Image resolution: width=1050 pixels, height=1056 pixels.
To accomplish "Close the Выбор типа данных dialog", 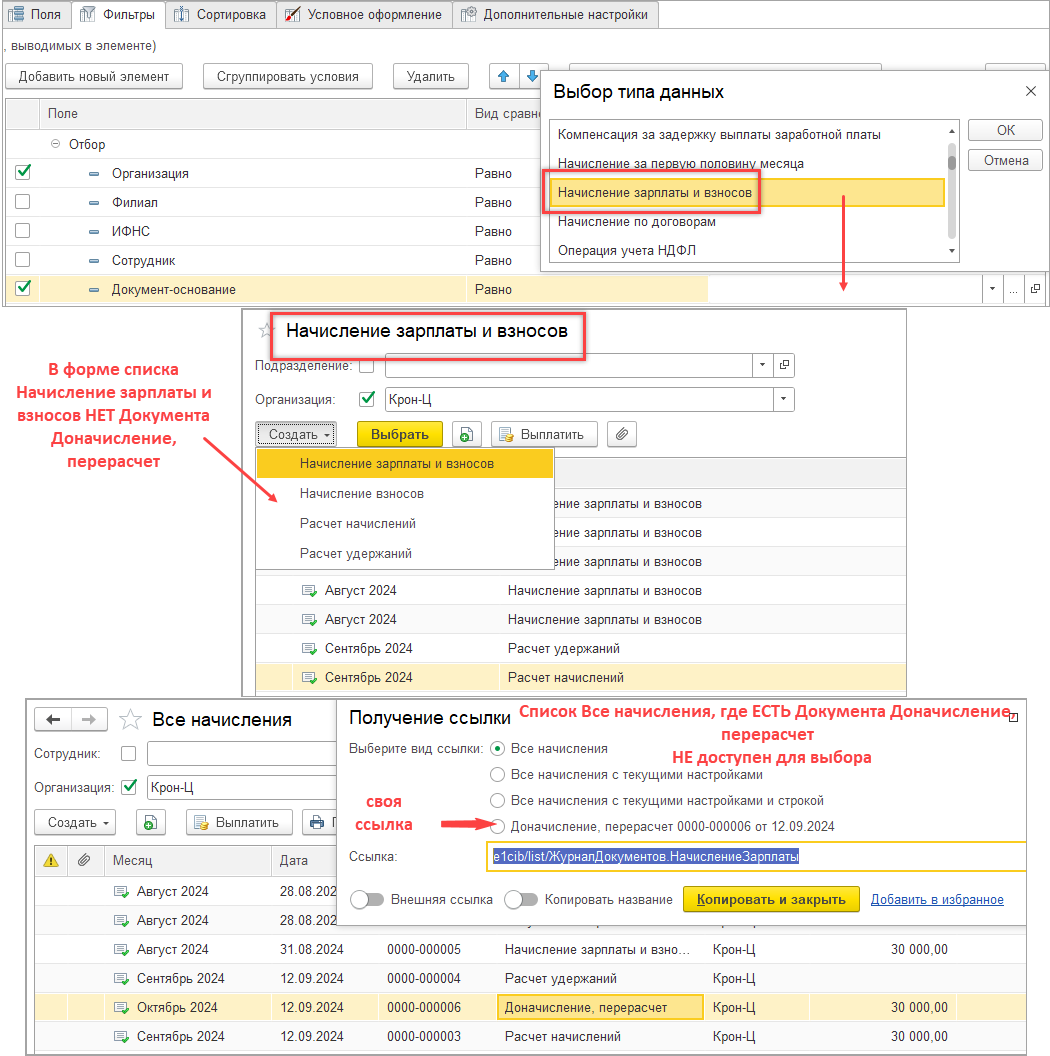I will (1030, 91).
